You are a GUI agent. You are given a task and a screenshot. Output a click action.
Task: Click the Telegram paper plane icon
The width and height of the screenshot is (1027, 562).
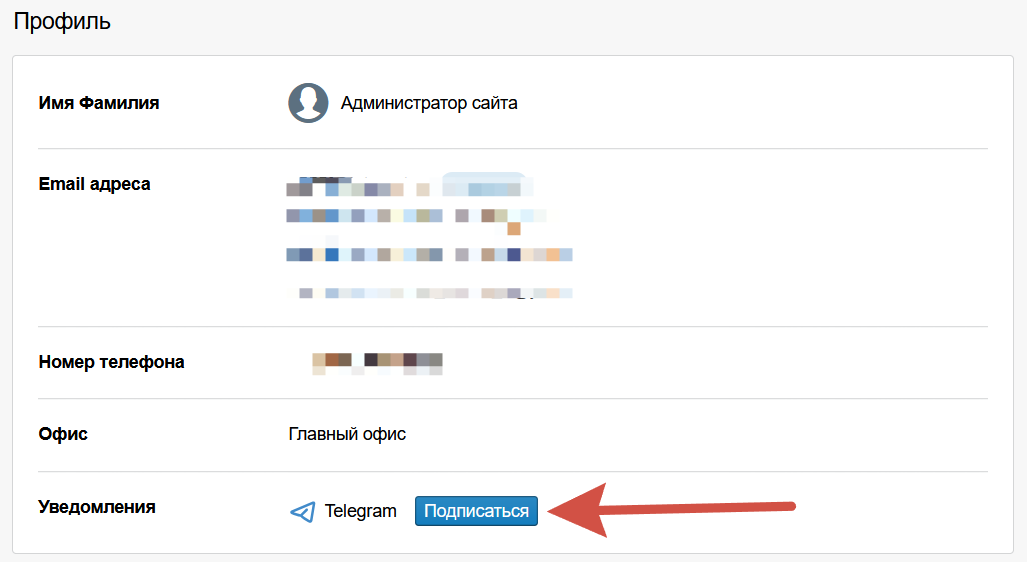tap(302, 512)
